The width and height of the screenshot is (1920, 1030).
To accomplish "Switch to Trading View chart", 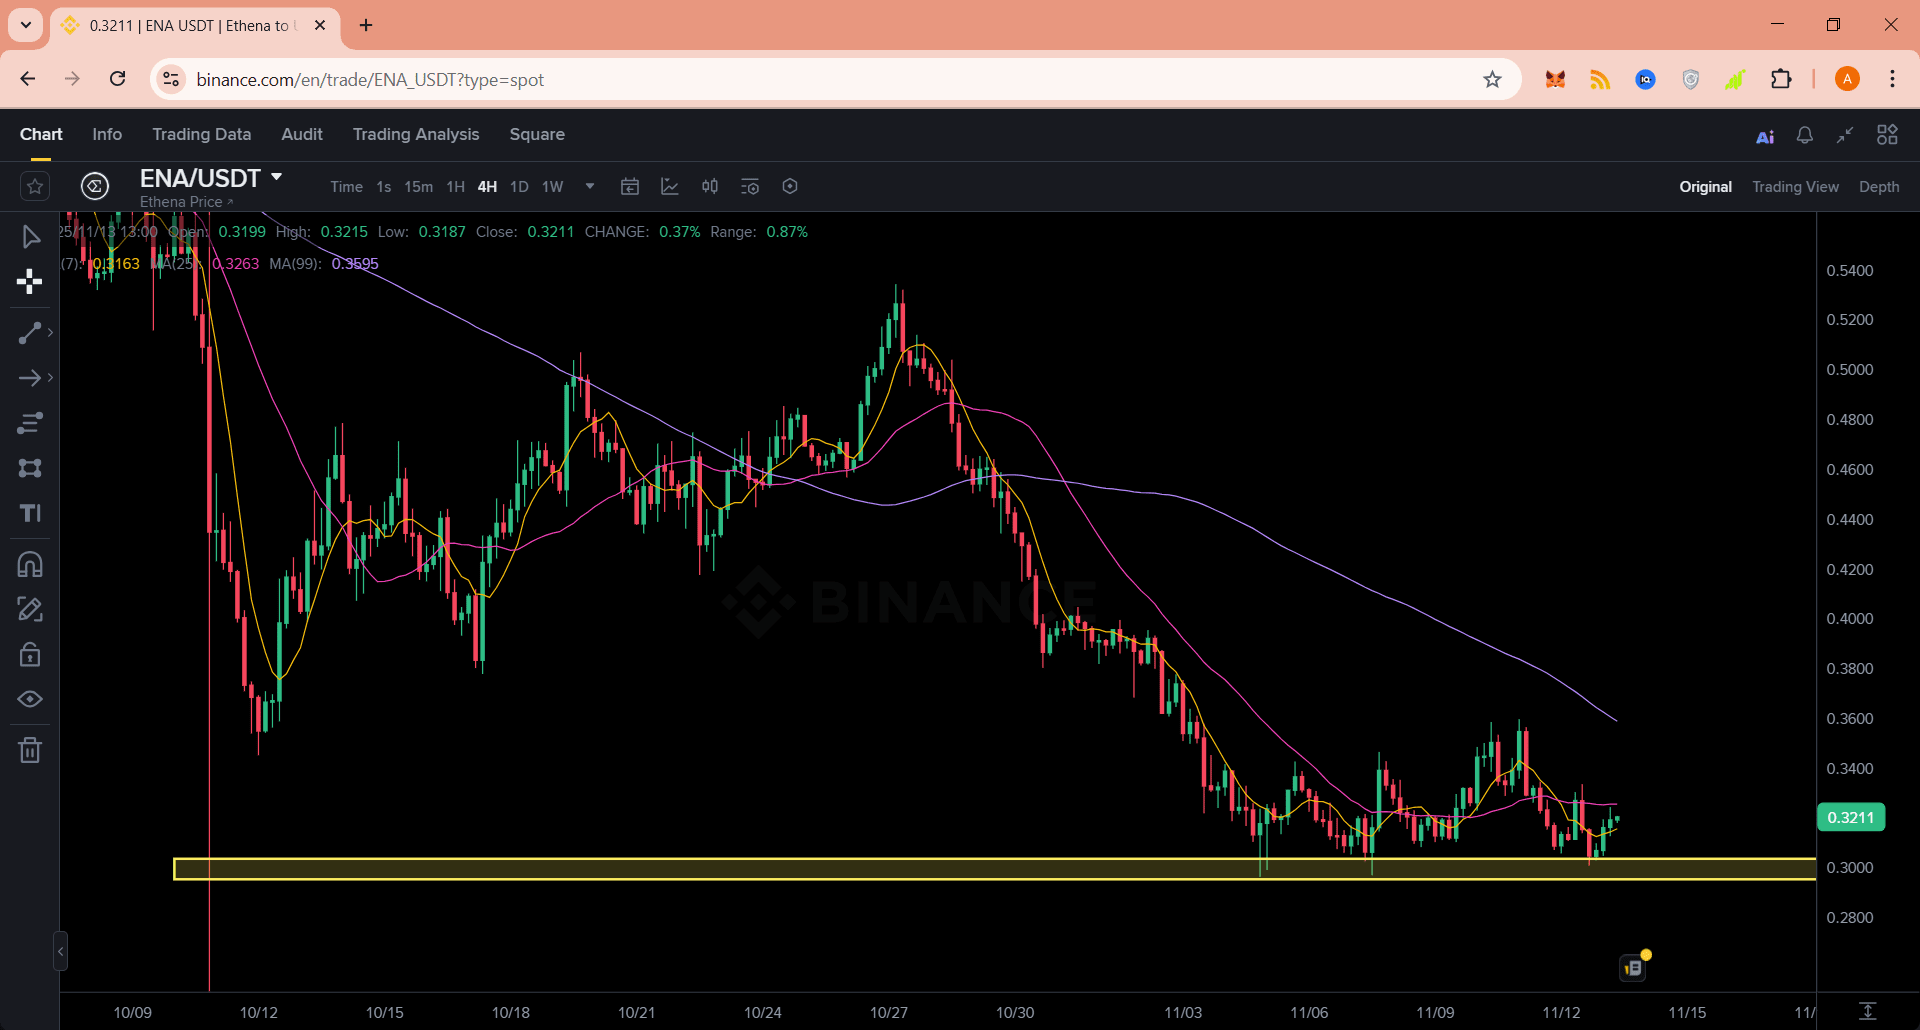I will 1796,187.
